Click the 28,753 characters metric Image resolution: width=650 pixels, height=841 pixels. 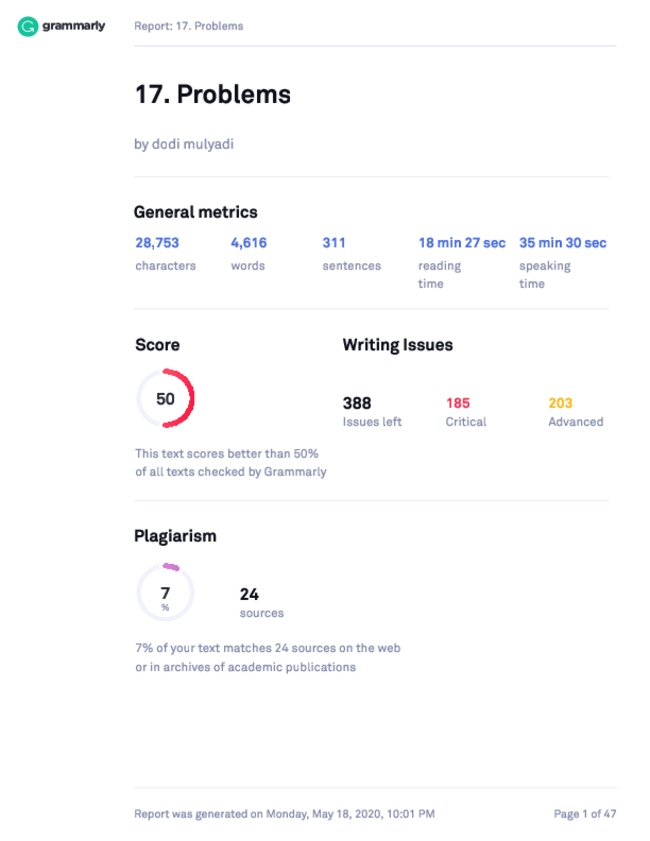click(x=165, y=254)
